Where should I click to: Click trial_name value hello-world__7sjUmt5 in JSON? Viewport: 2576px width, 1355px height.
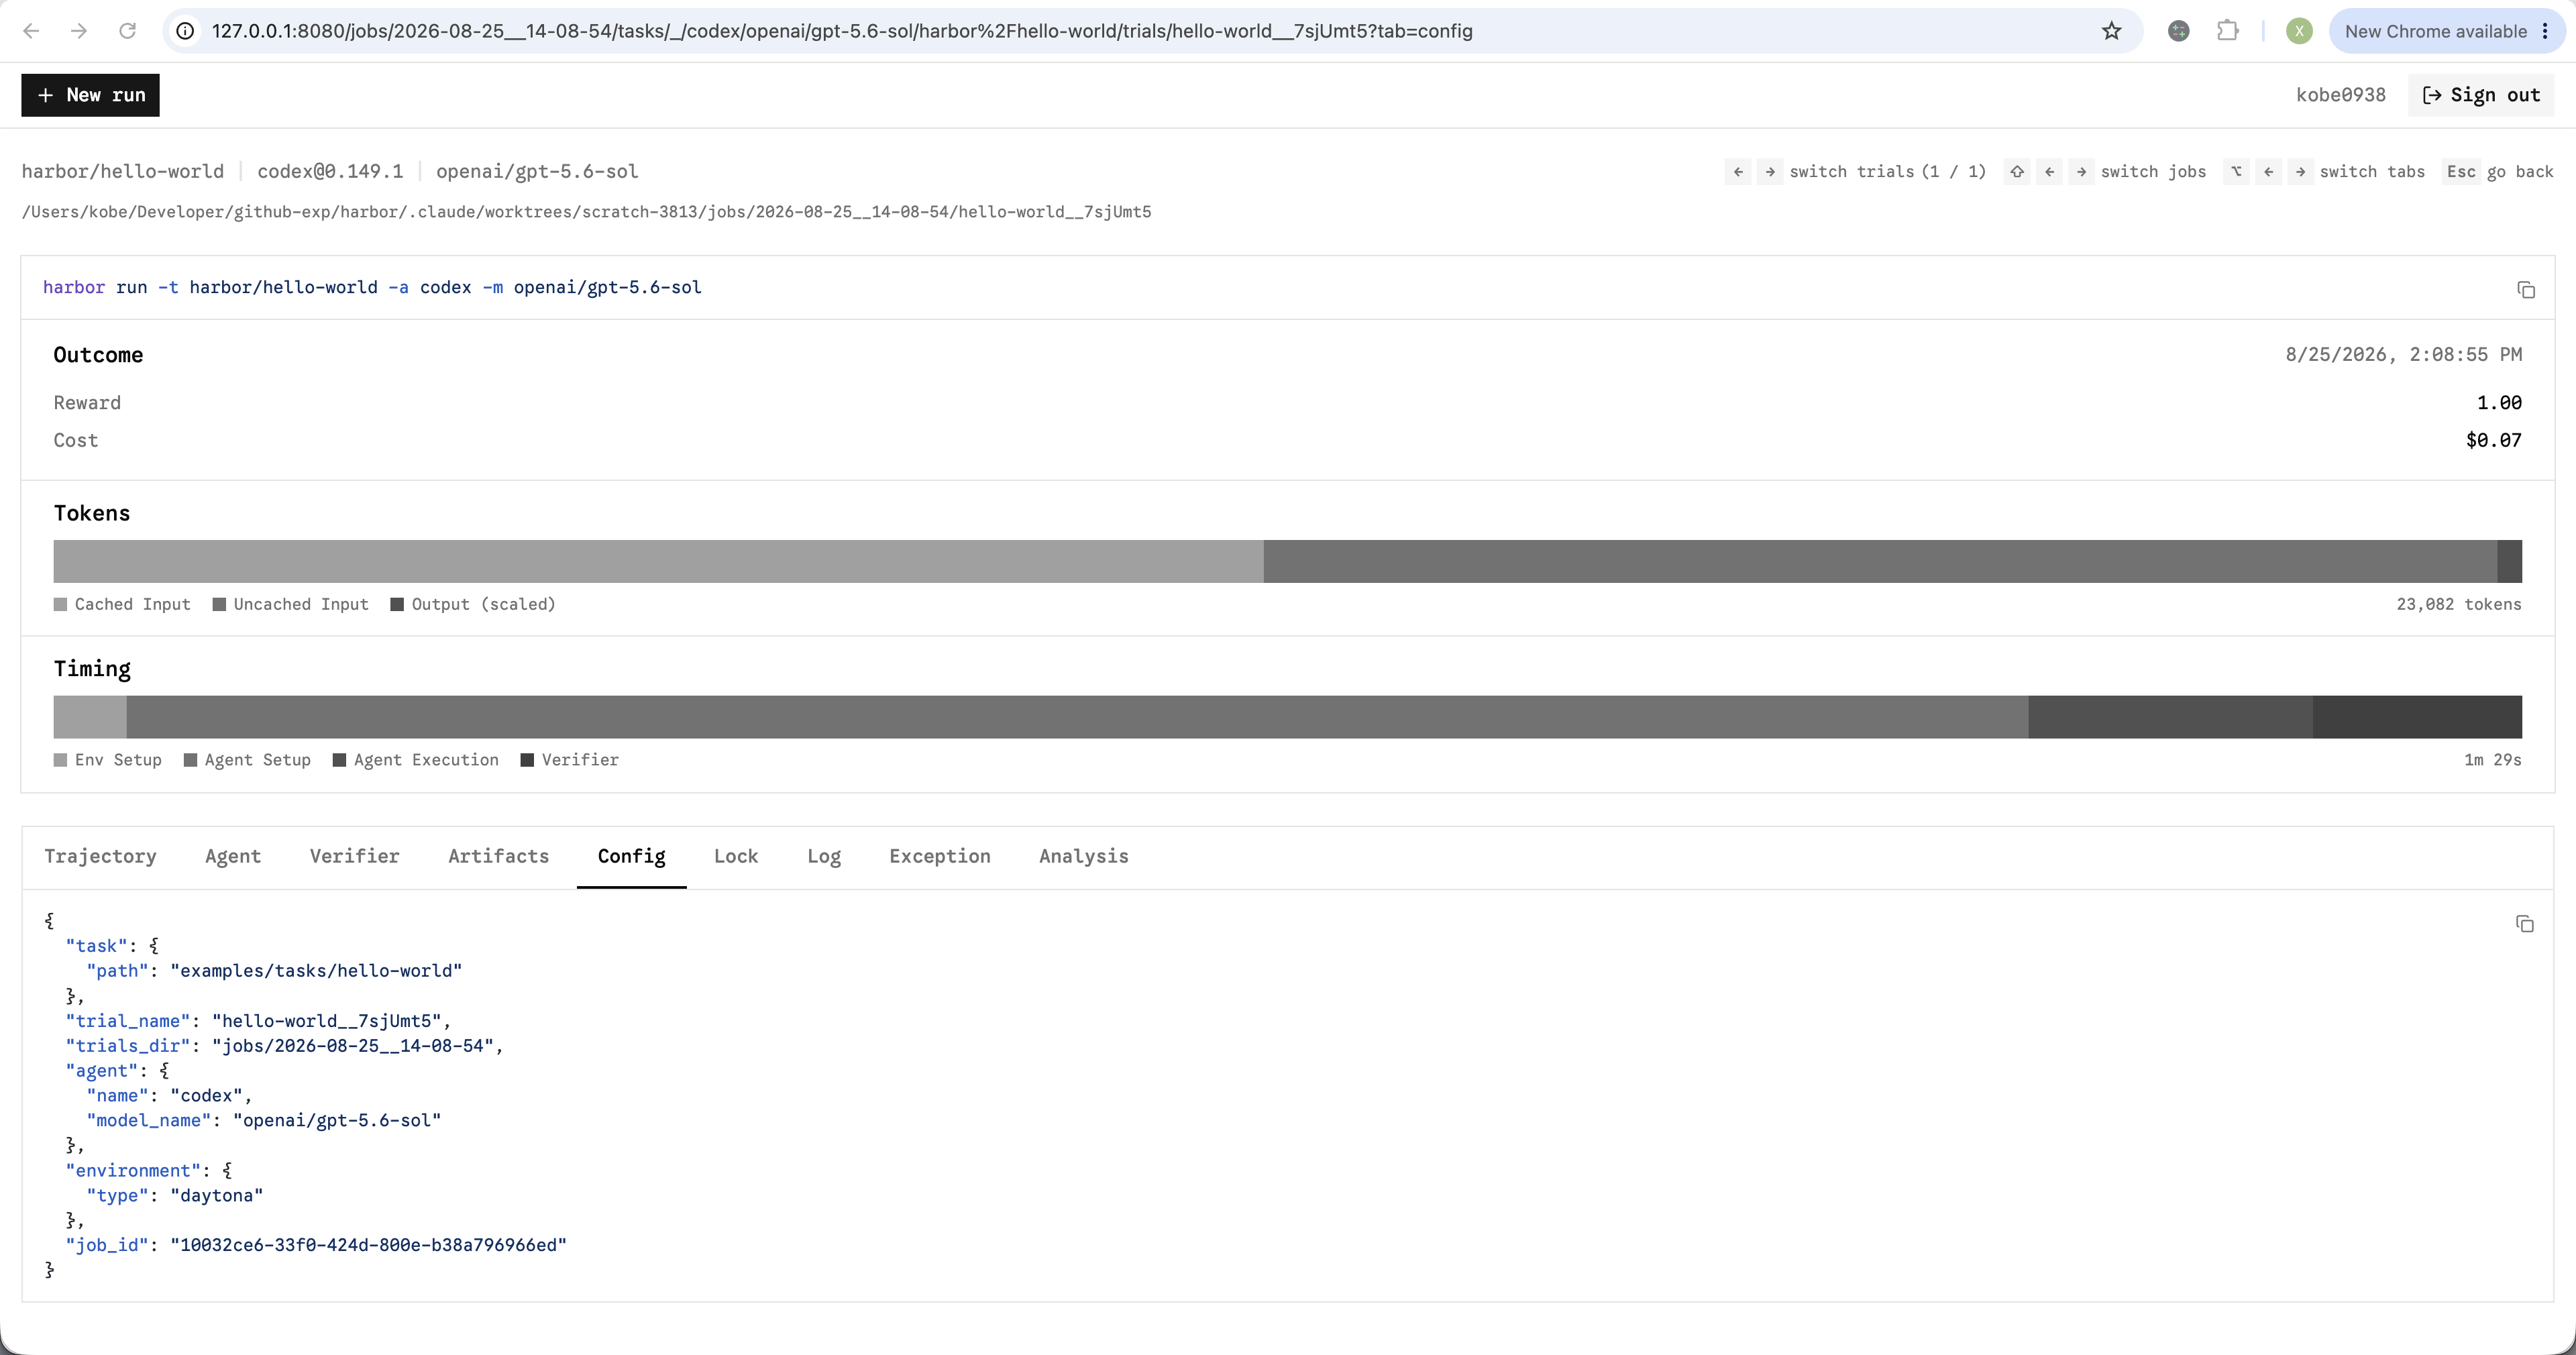(326, 1021)
